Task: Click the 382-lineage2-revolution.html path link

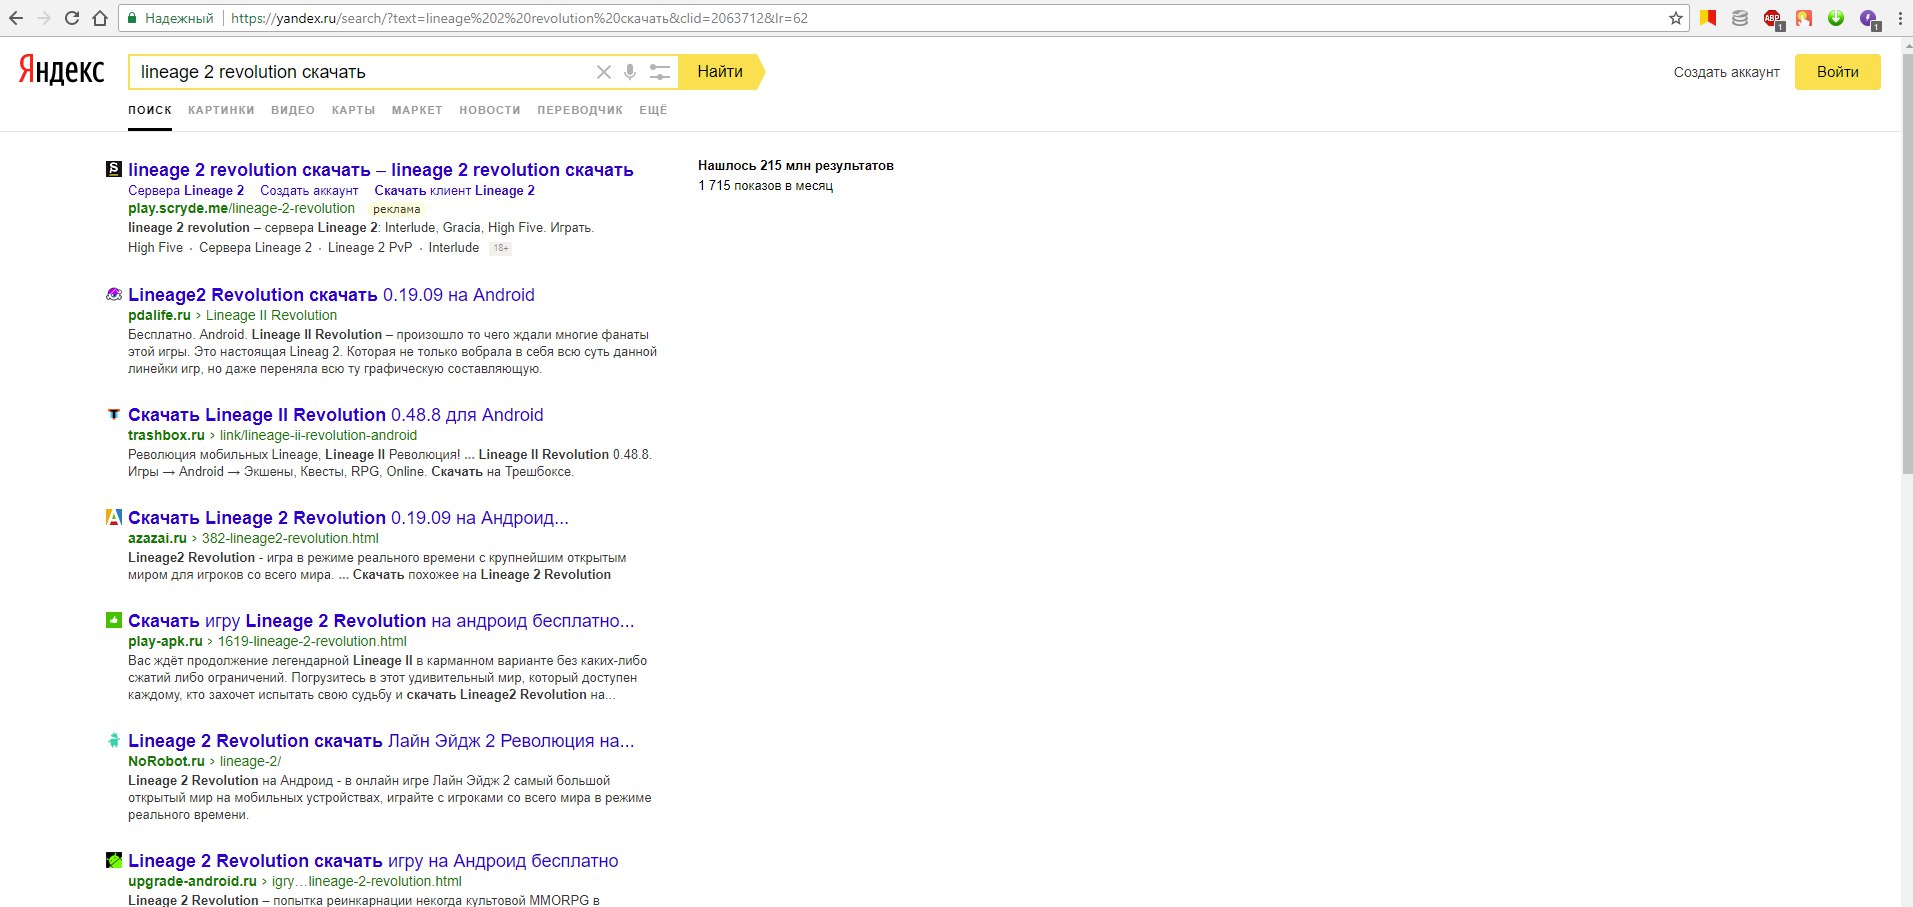Action: point(290,538)
